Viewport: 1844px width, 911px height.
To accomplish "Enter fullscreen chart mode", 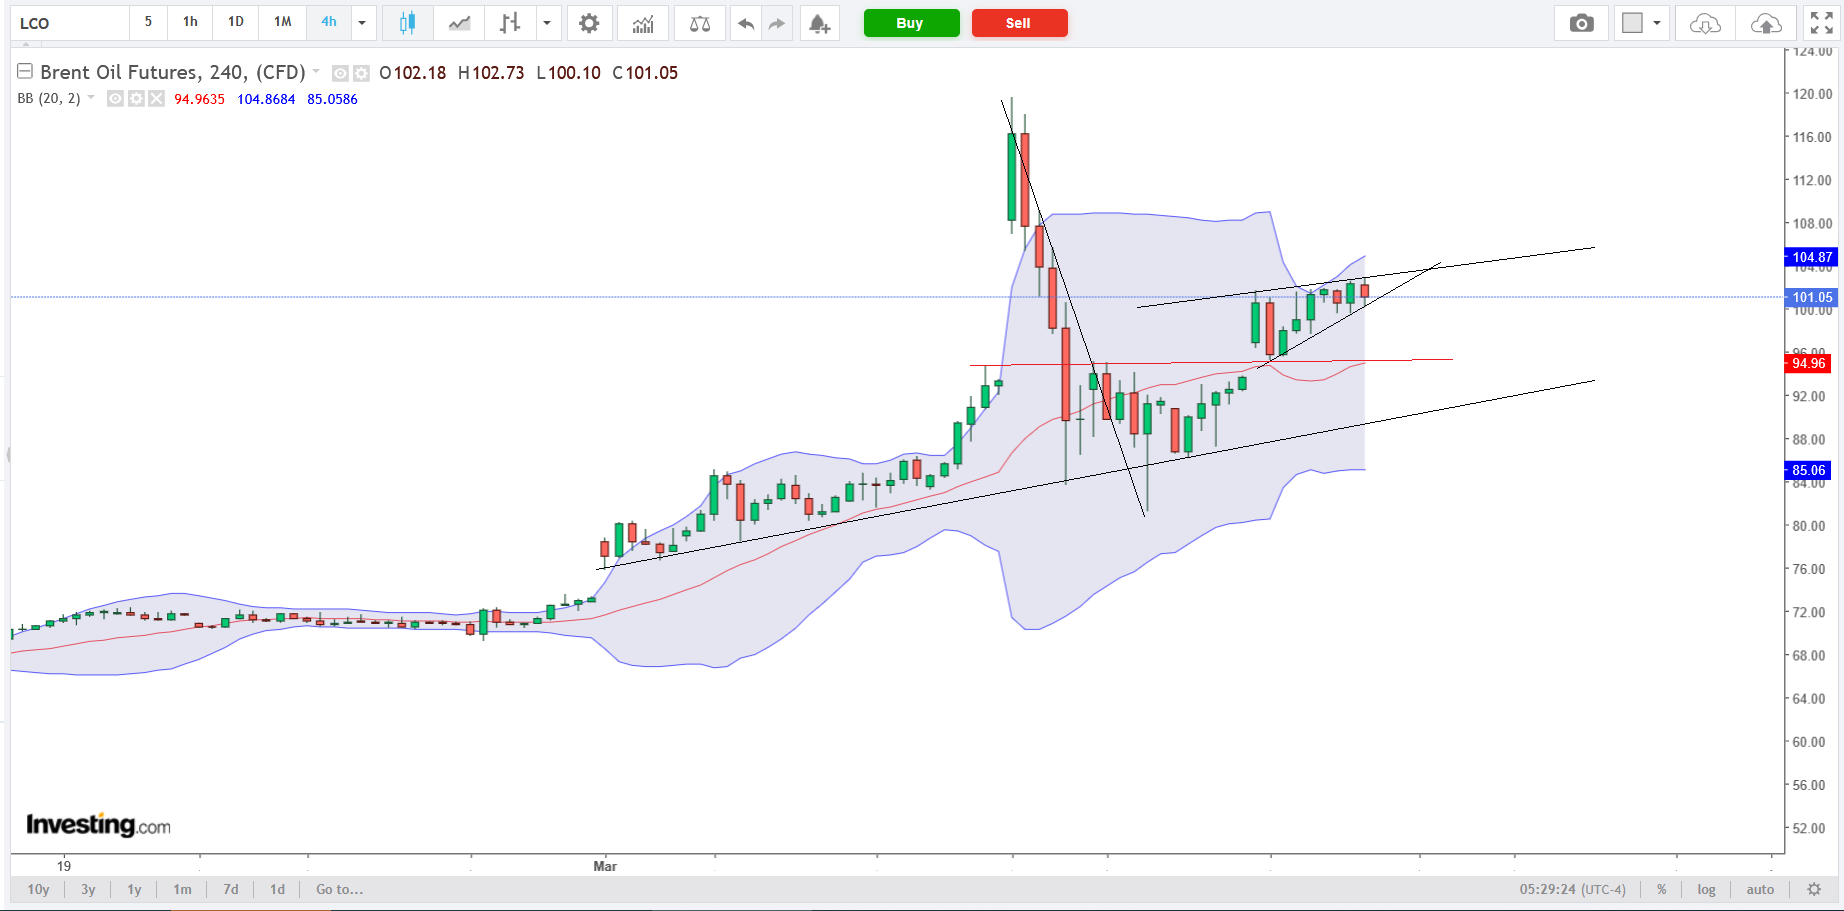I will click(1821, 23).
